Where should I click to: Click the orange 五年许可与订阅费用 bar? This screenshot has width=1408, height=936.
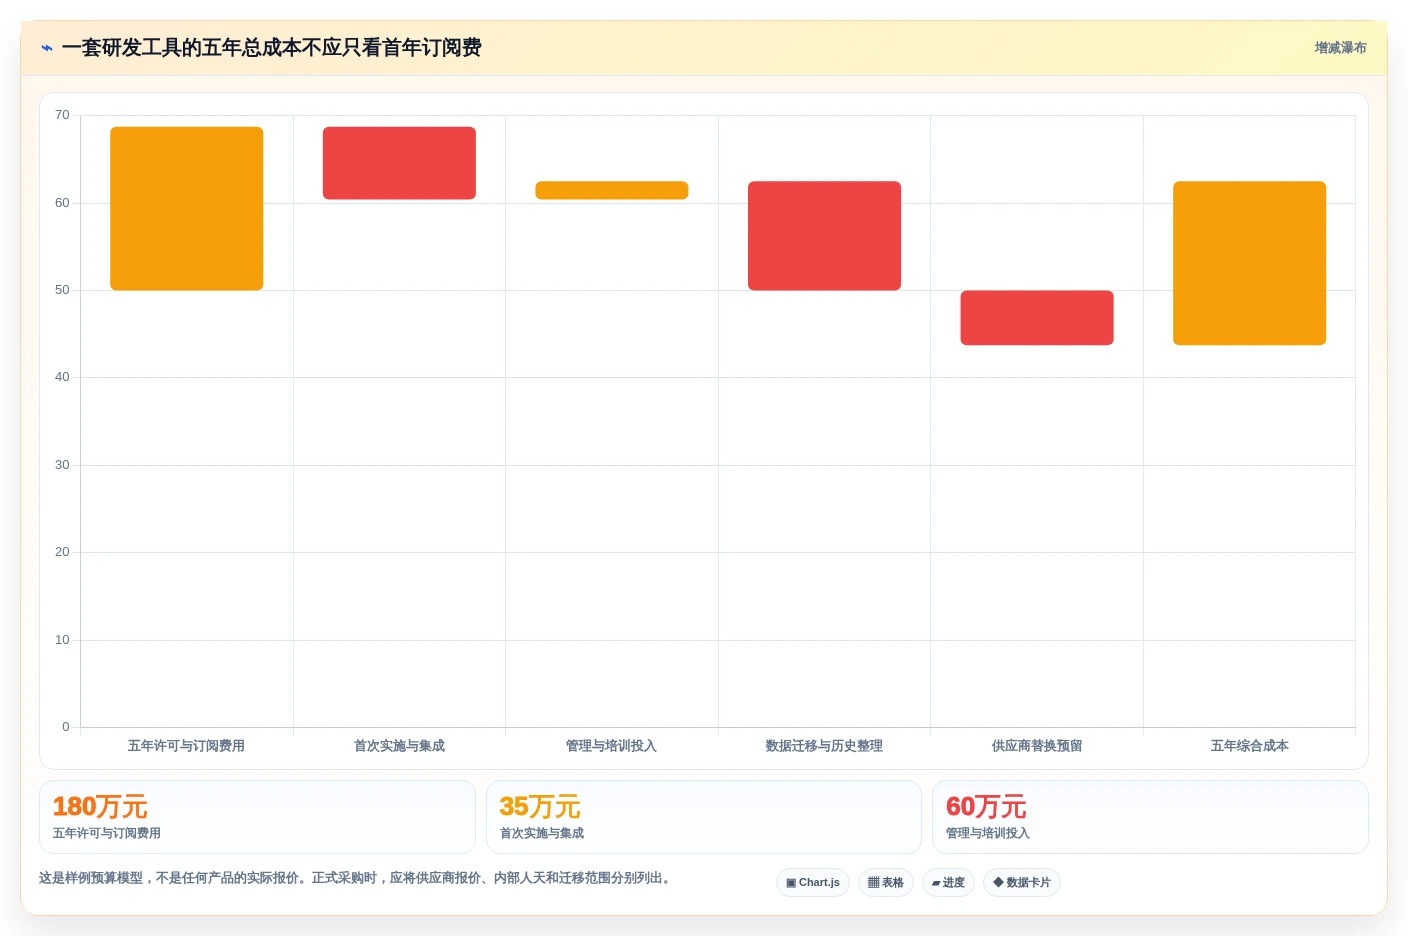point(187,208)
